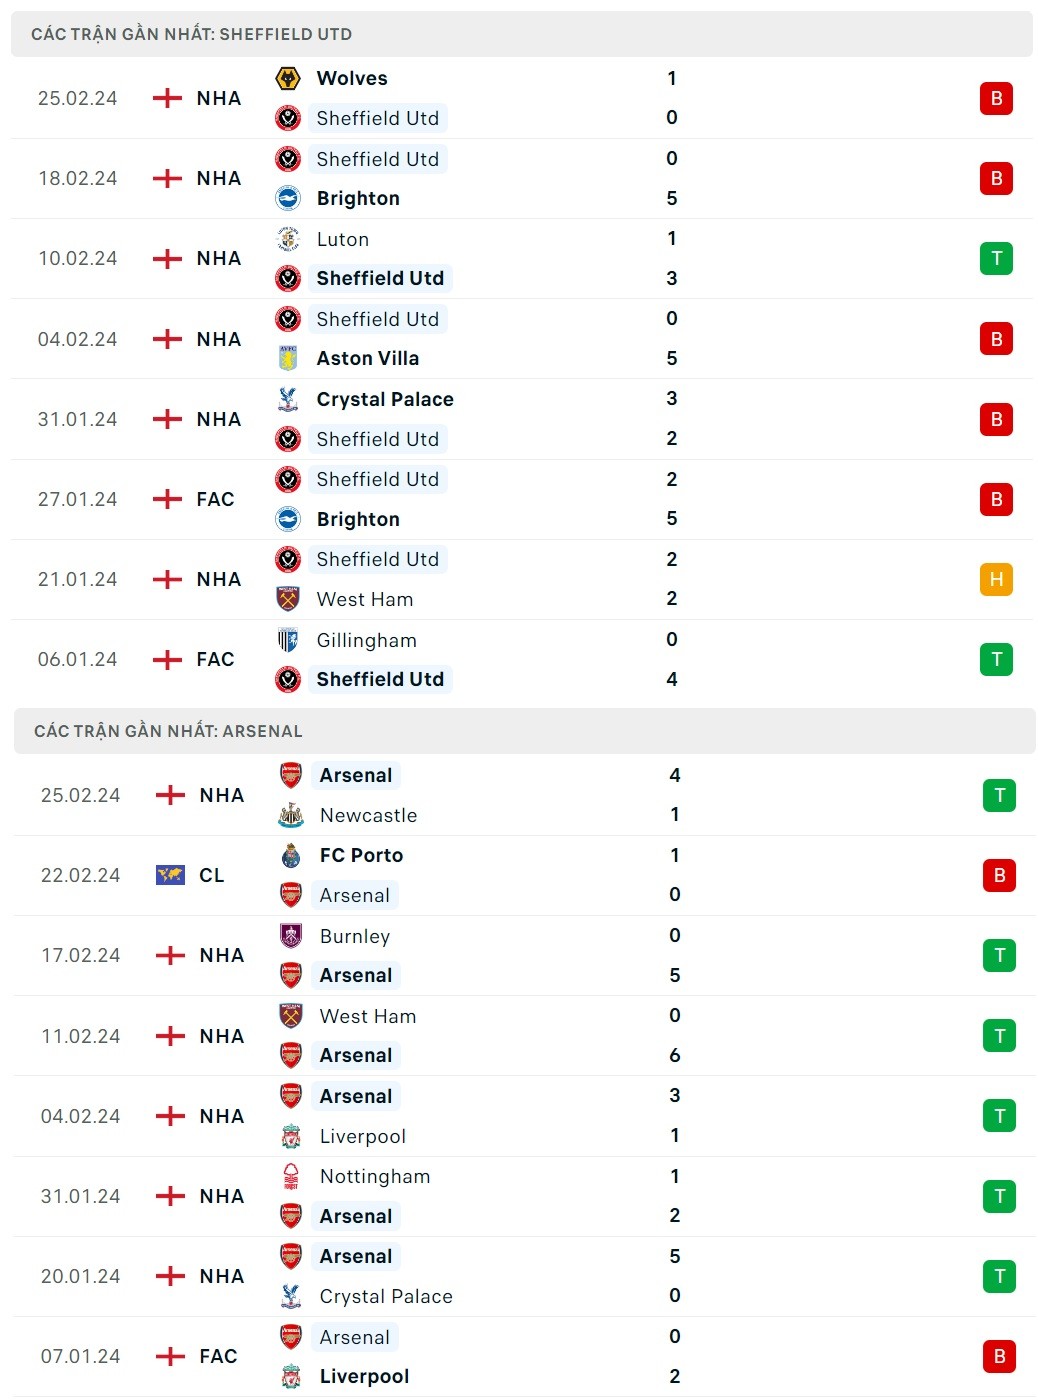Click the Wolves club crest icon

(x=288, y=78)
